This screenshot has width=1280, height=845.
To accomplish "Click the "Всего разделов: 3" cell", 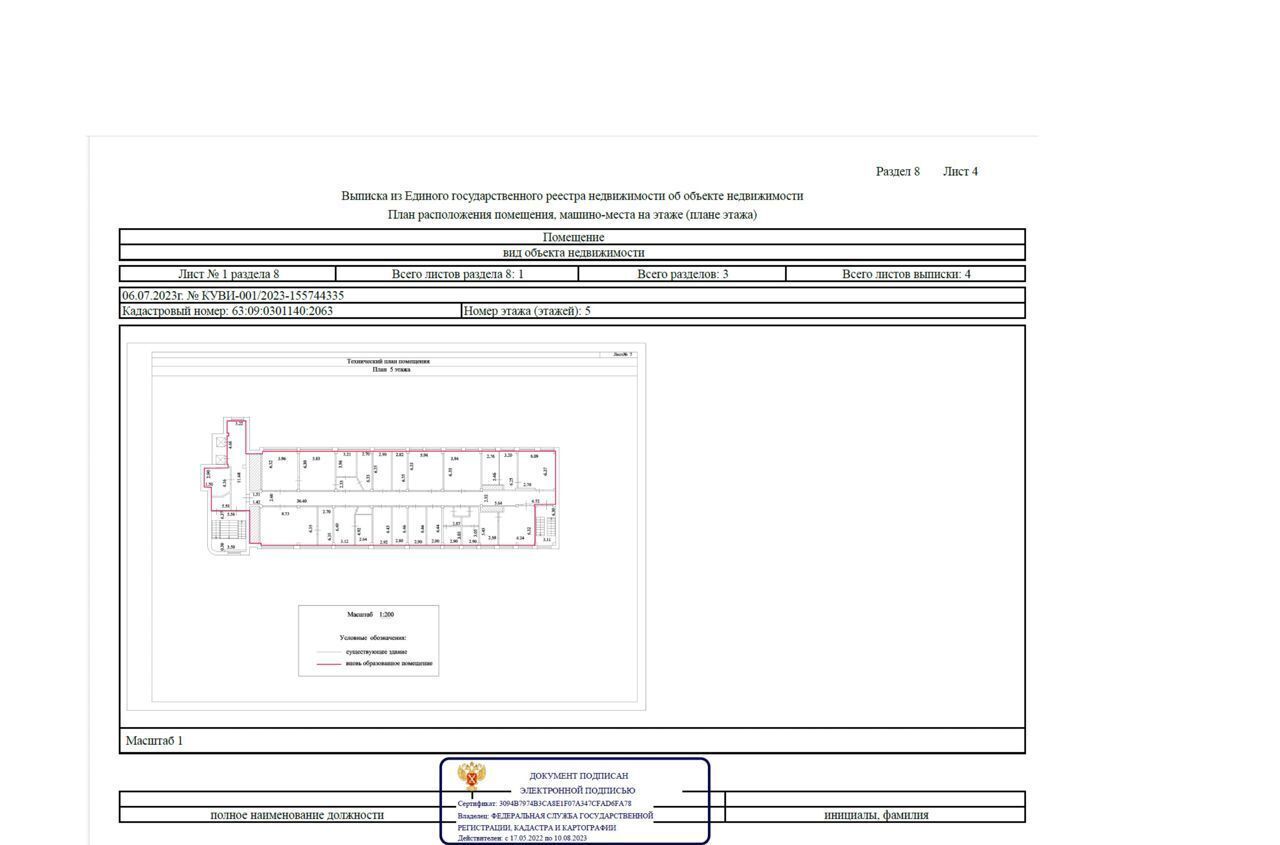I will pos(682,274).
